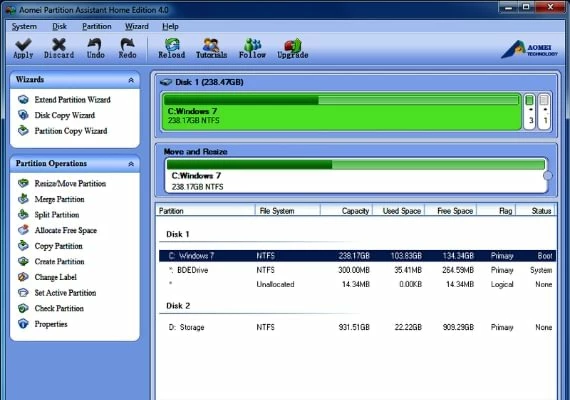The width and height of the screenshot is (570, 400).
Task: Sort by the Partition column header
Action: click(x=205, y=211)
